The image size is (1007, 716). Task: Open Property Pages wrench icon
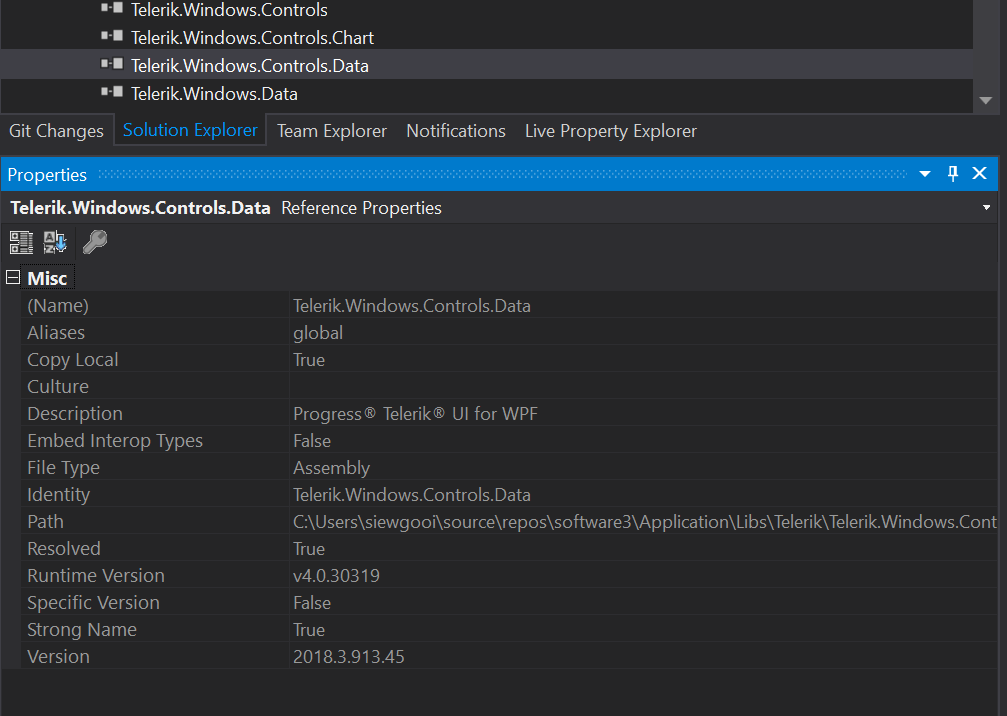click(x=95, y=242)
